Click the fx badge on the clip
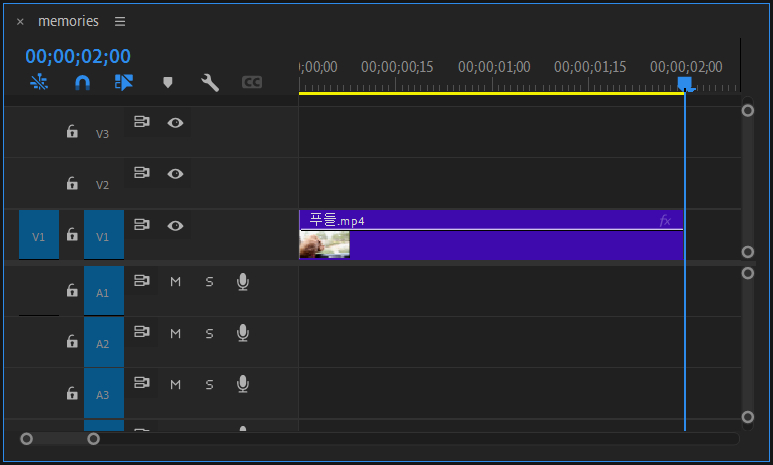773x465 pixels. (665, 220)
